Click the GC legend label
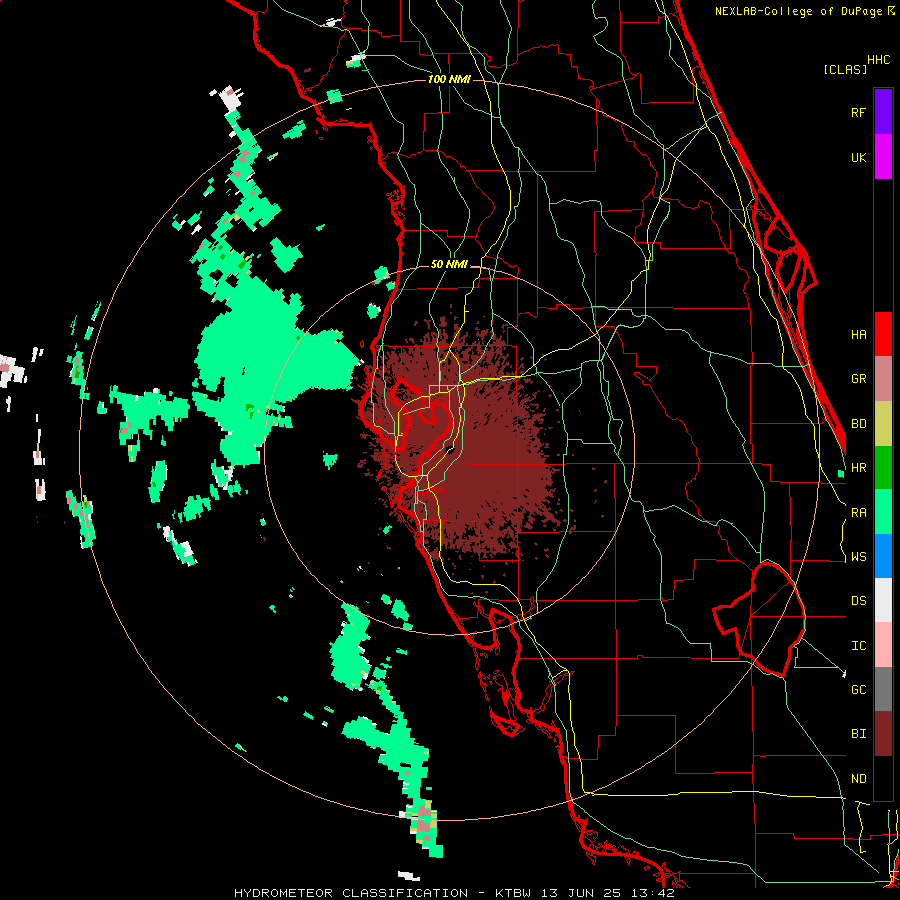This screenshot has height=900, width=900. (x=858, y=690)
